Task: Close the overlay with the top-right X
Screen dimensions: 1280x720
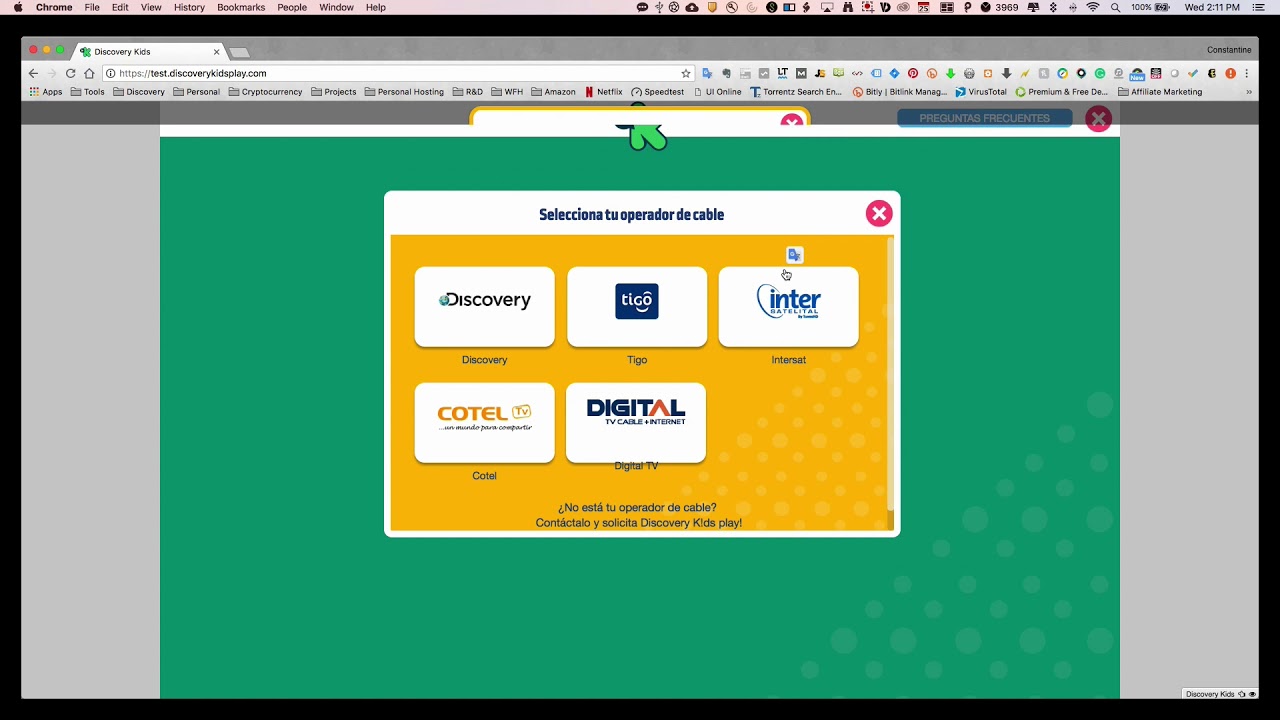Action: point(1098,119)
